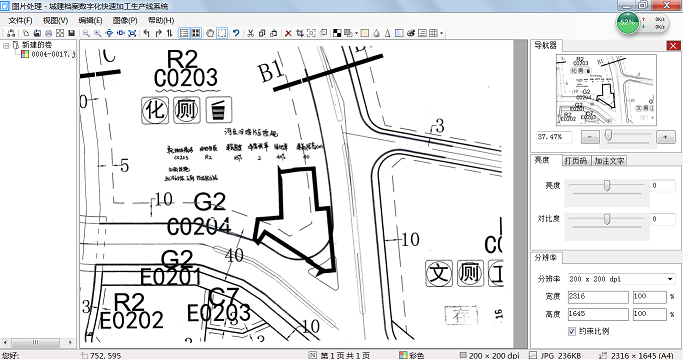Click the print icon in toolbar
The image size is (683, 360).
point(48,33)
